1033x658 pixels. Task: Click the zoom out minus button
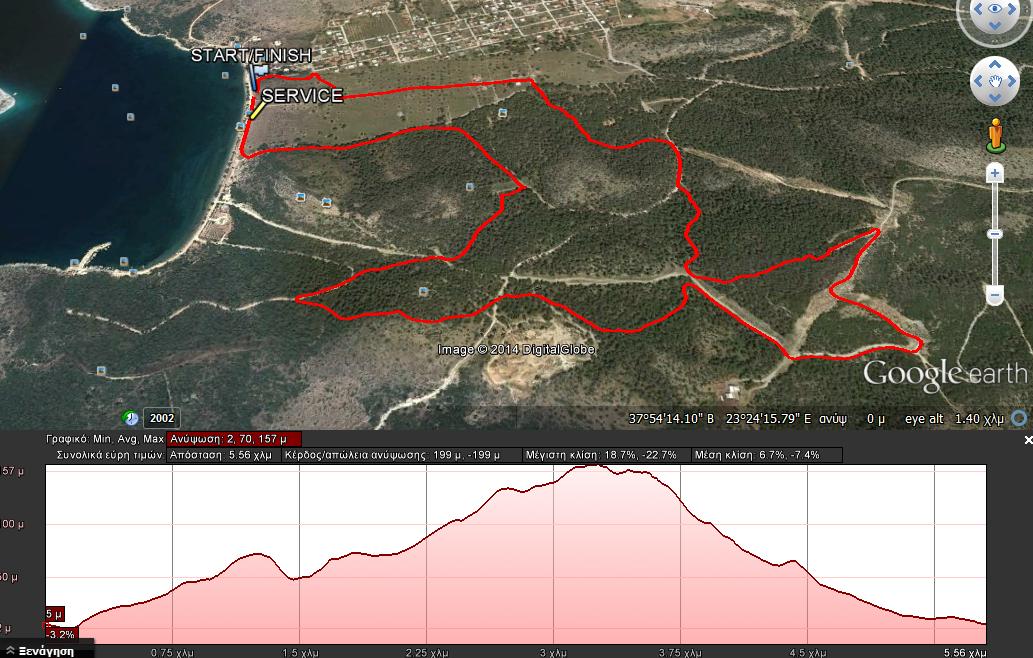[994, 295]
